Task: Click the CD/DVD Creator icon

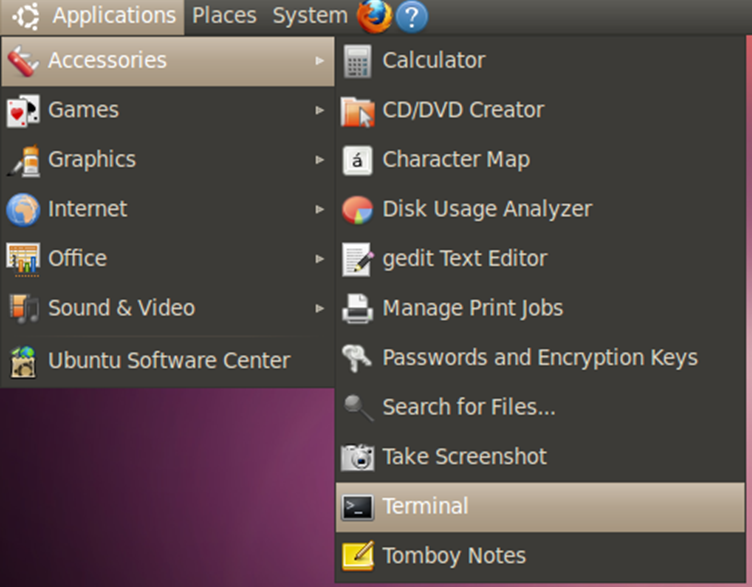Action: 357,110
